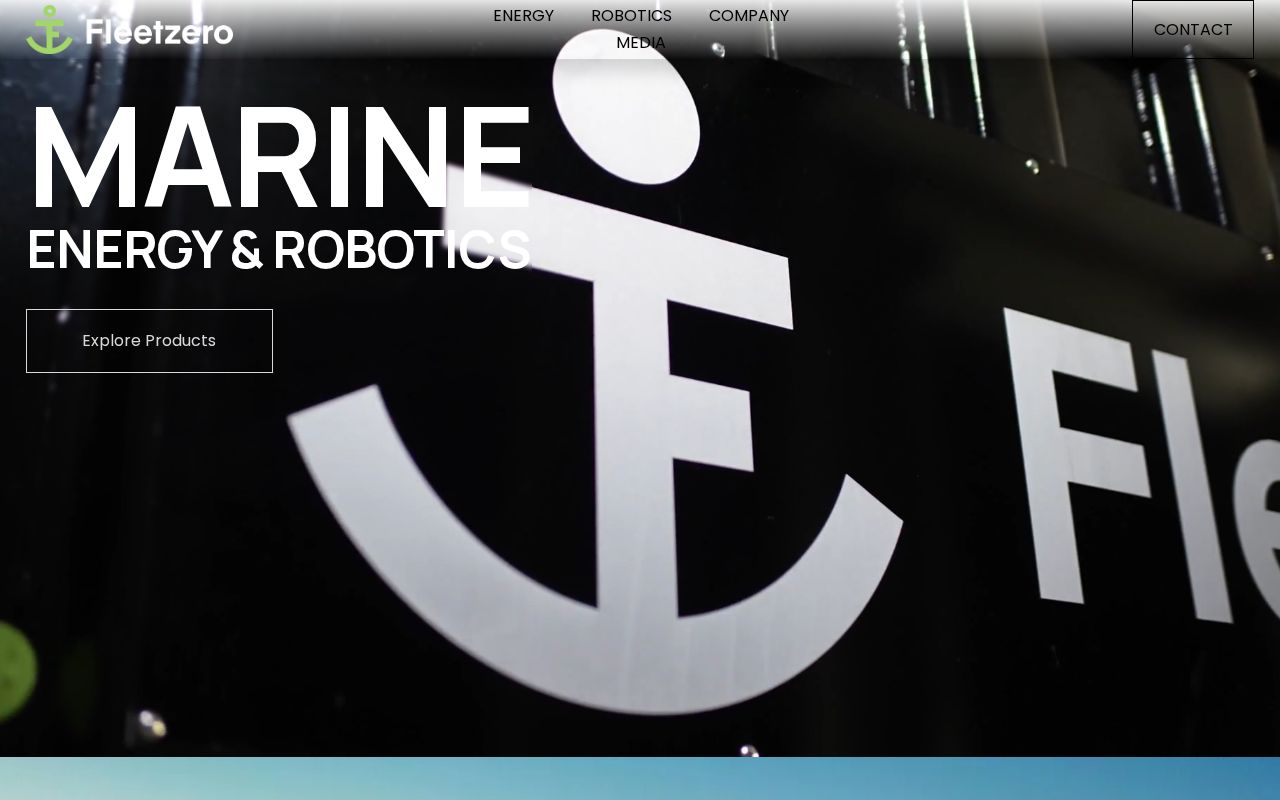
Task: Click the CONTACT button
Action: pos(1193,29)
